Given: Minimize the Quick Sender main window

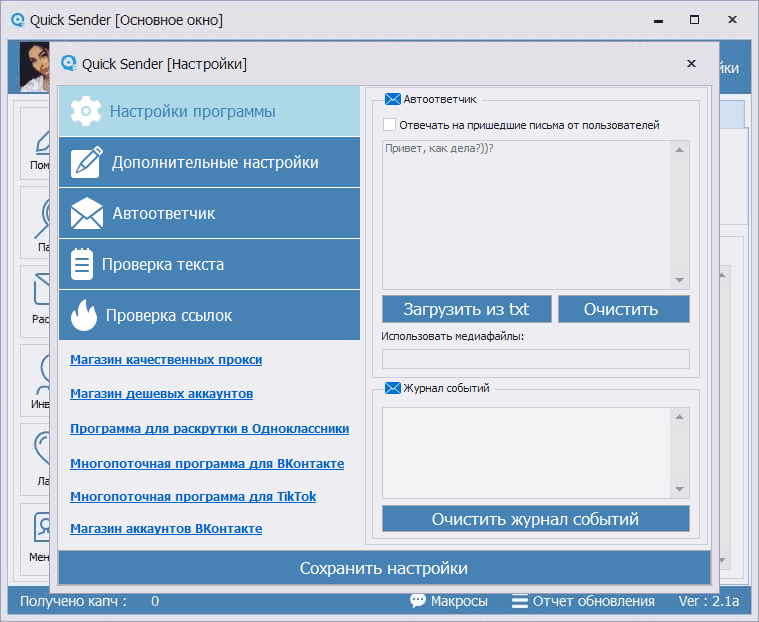Looking at the screenshot, I should coord(658,20).
